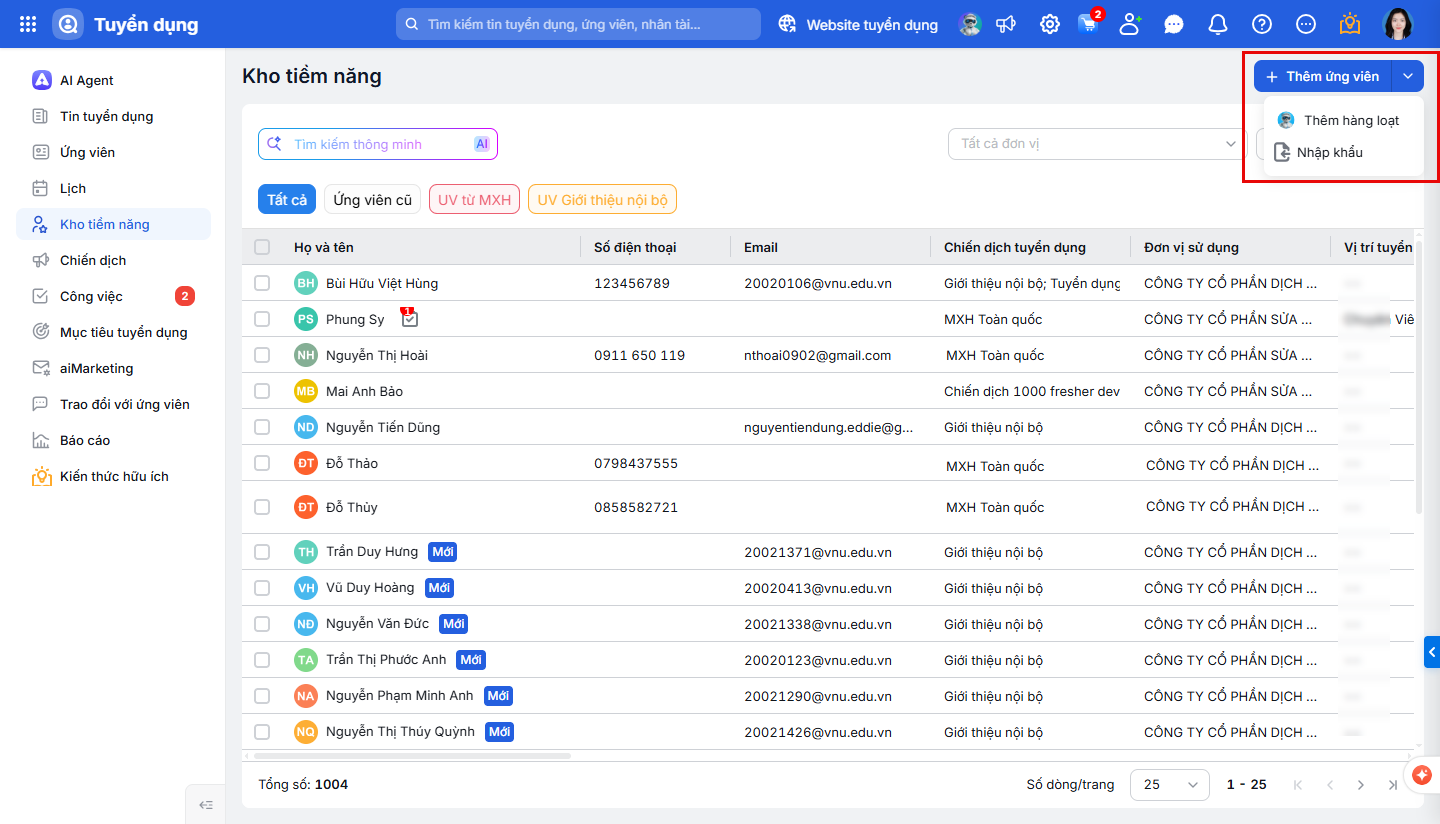This screenshot has height=824, width=1440.
Task: Open the notifications bell
Action: tap(1218, 24)
